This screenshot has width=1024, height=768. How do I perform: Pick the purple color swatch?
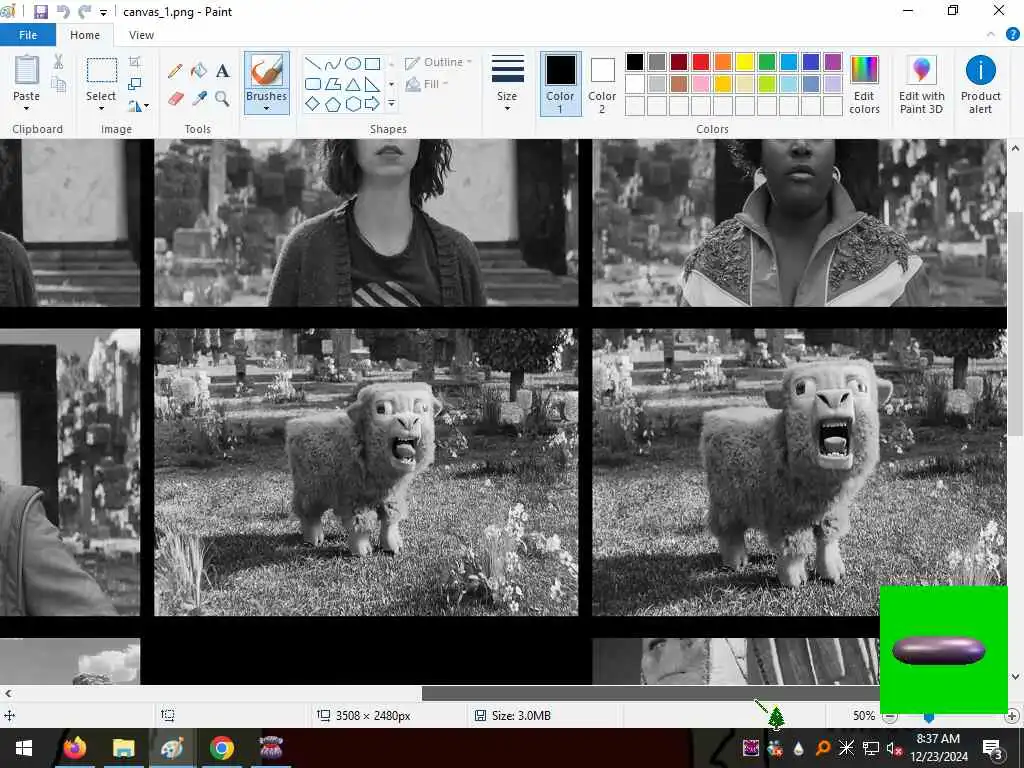coord(833,62)
